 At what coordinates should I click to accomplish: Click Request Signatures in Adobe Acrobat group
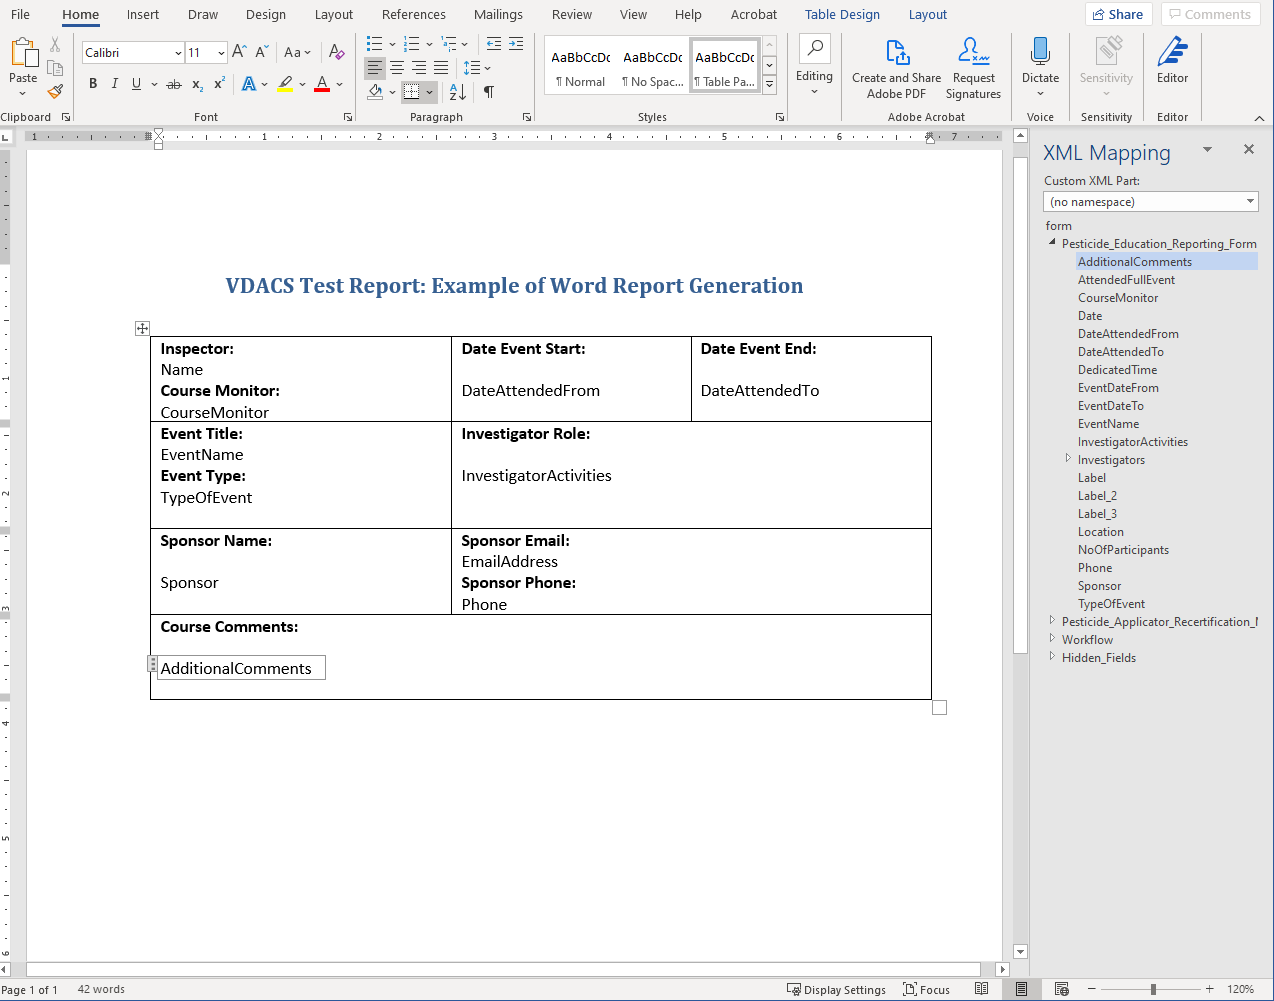pos(973,69)
